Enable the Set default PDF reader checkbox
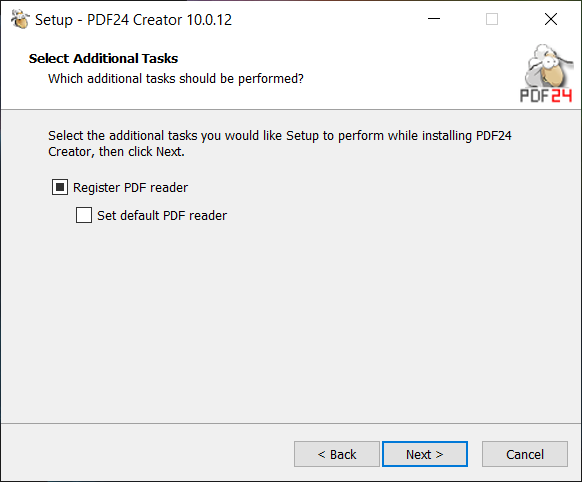 (84, 215)
